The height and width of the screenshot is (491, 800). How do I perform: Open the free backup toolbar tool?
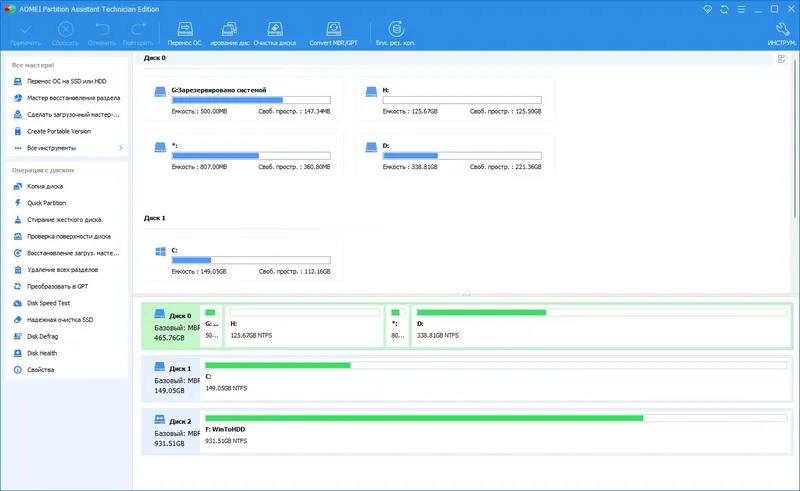click(396, 34)
